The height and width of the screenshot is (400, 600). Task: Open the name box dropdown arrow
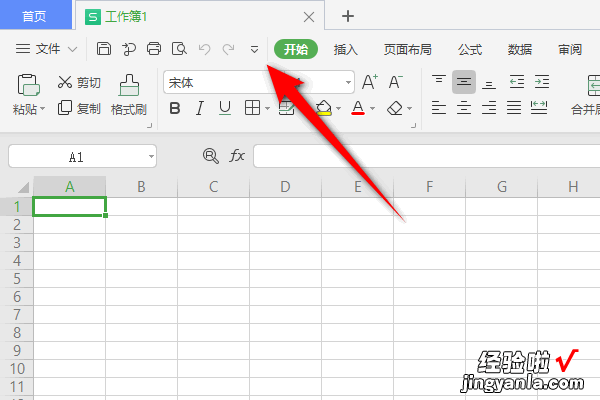[x=151, y=156]
